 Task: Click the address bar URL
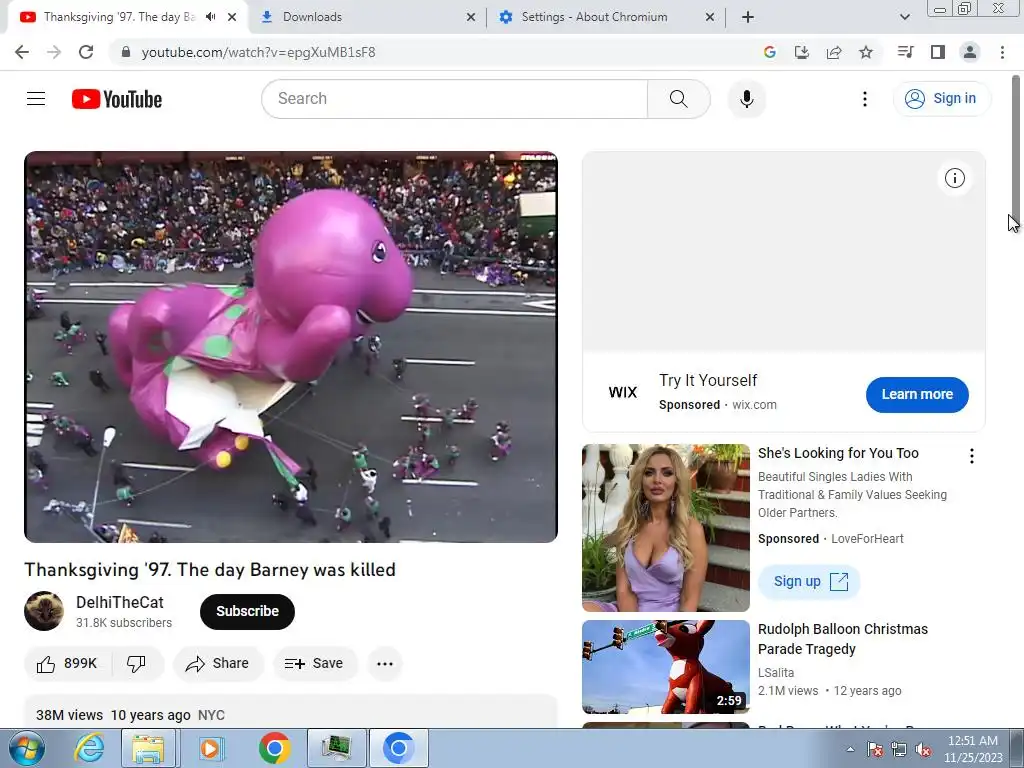point(259,52)
